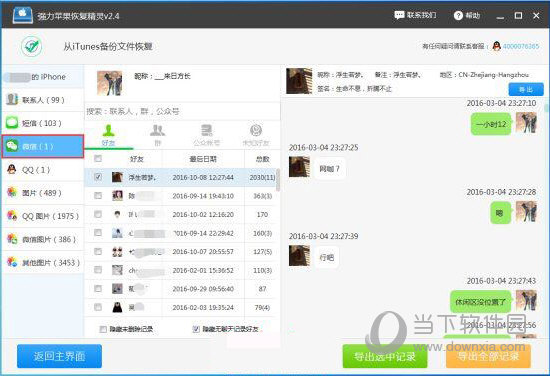Check the row dated 2016-09-29 09:56:40

click(x=98, y=288)
